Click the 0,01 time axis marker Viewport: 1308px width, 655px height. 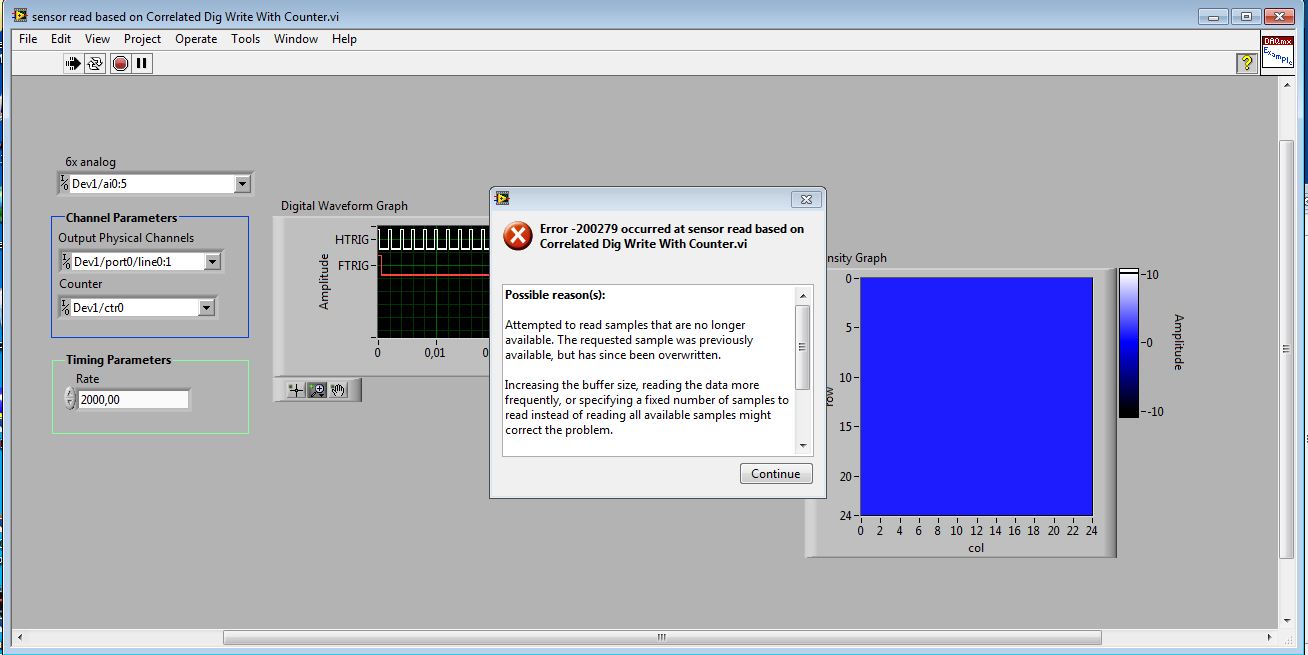[x=434, y=352]
